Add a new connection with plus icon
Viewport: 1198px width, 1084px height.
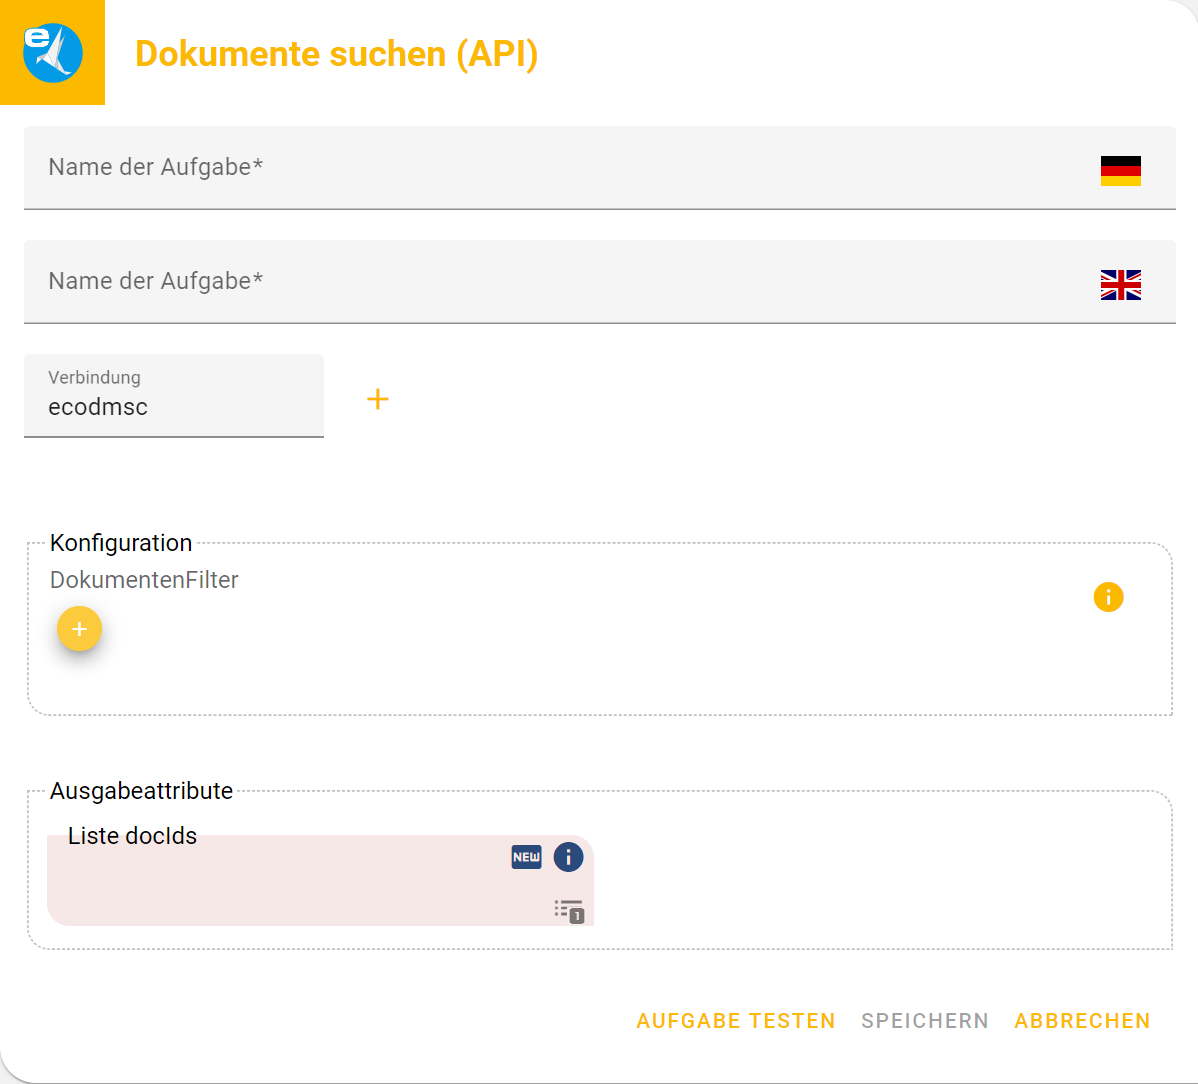pos(377,400)
